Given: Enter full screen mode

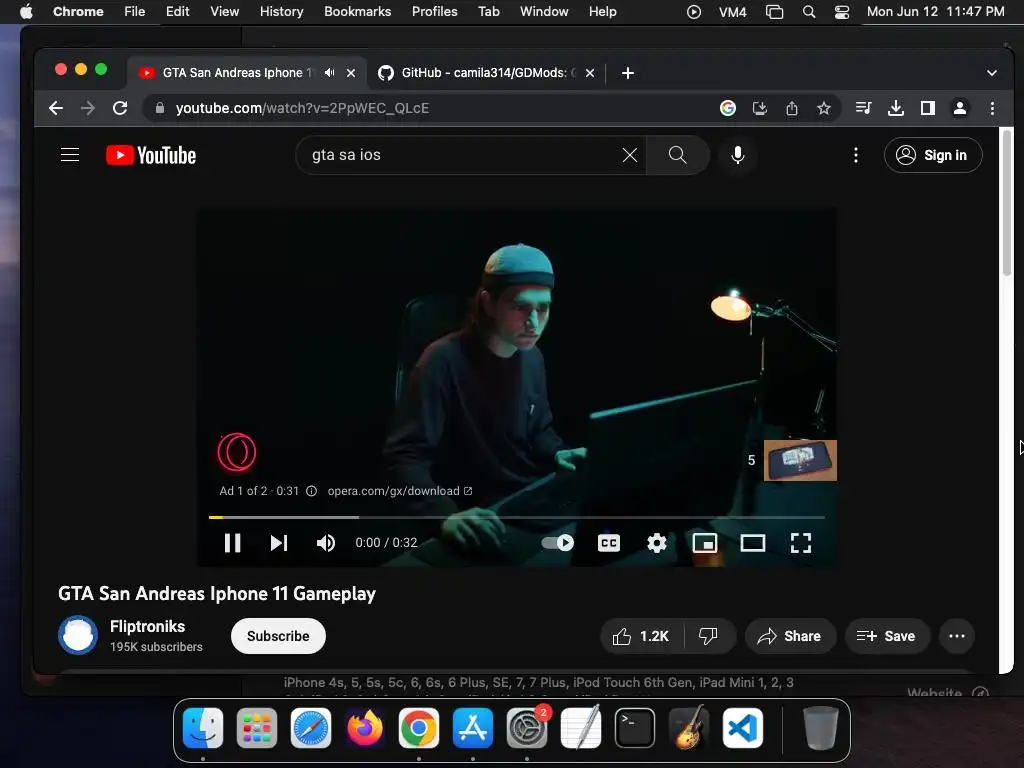Looking at the screenshot, I should coord(801,543).
